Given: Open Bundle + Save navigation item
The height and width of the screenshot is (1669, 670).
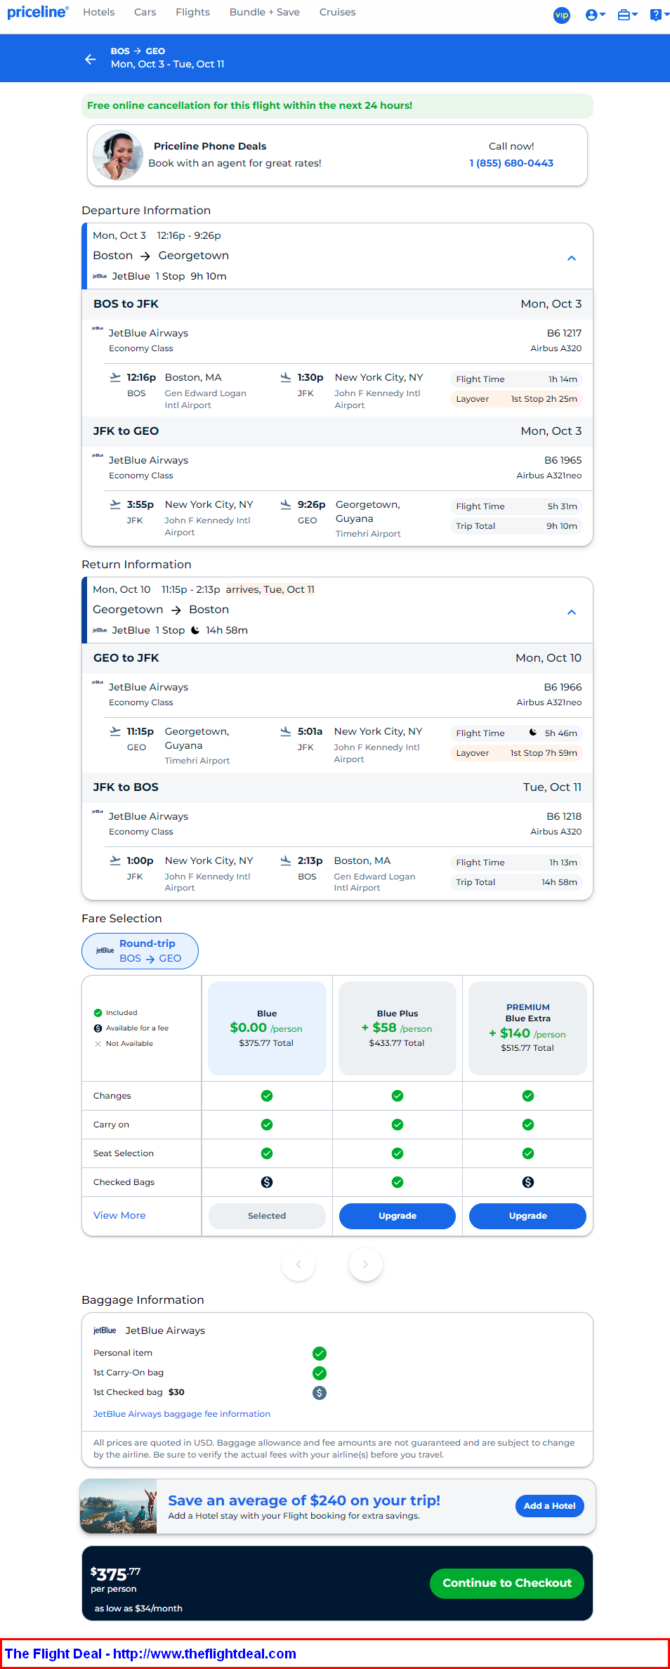Looking at the screenshot, I should pyautogui.click(x=264, y=13).
